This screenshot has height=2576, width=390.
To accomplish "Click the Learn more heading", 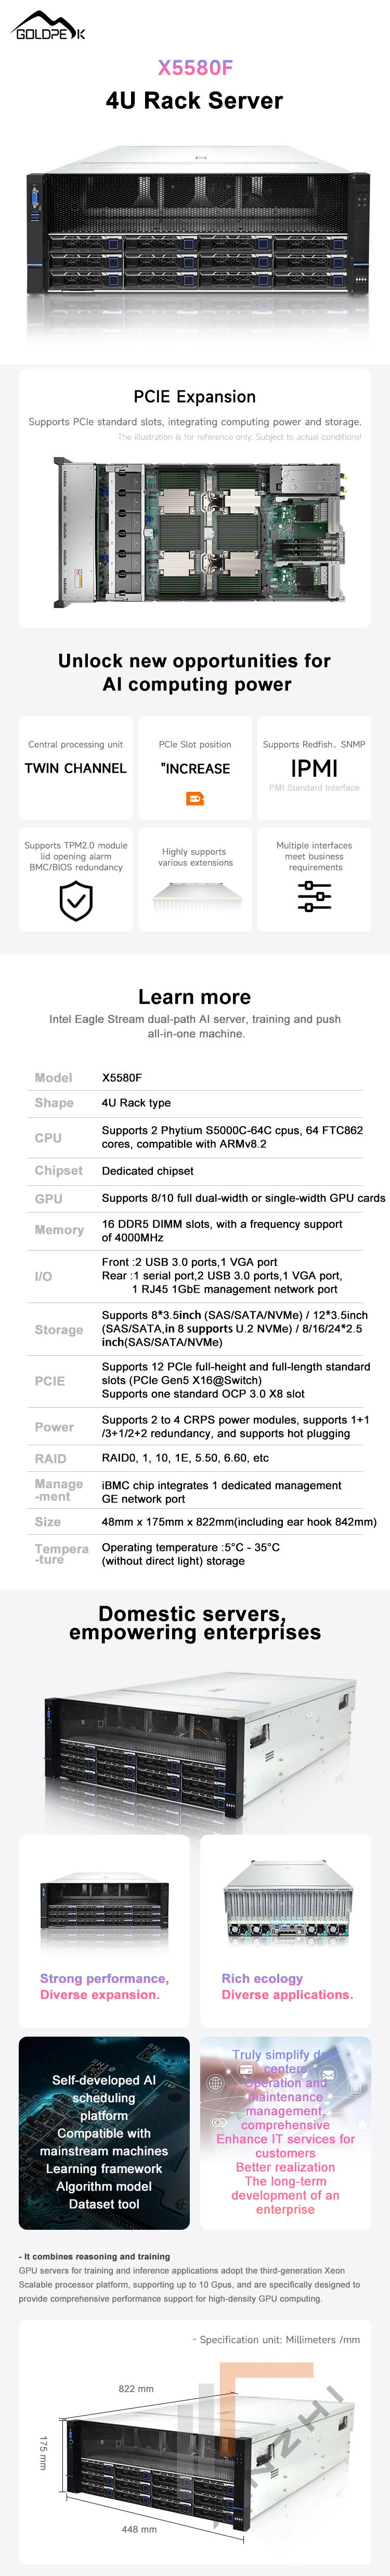I will click(195, 996).
